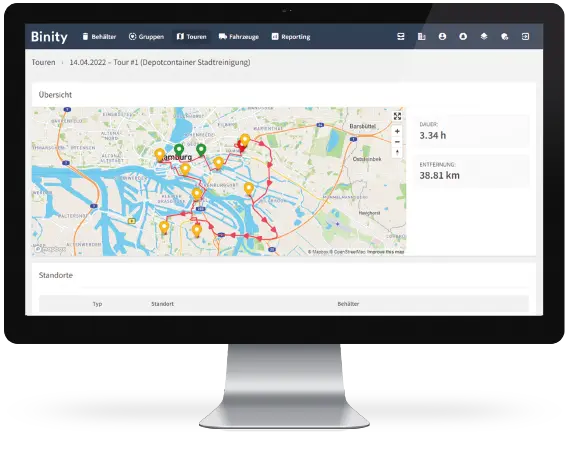Click the buildings icon in the header
The image size is (568, 468).
tap(422, 37)
